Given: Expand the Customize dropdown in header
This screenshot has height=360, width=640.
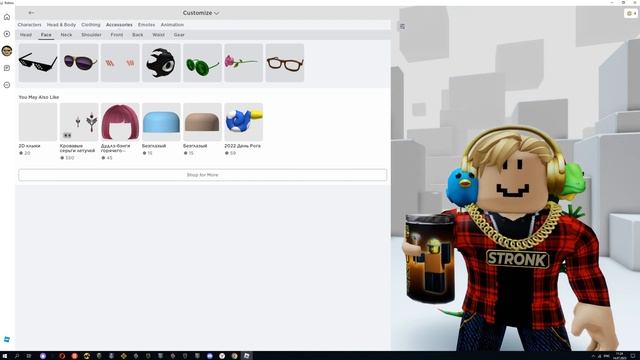Looking at the screenshot, I should click(201, 13).
